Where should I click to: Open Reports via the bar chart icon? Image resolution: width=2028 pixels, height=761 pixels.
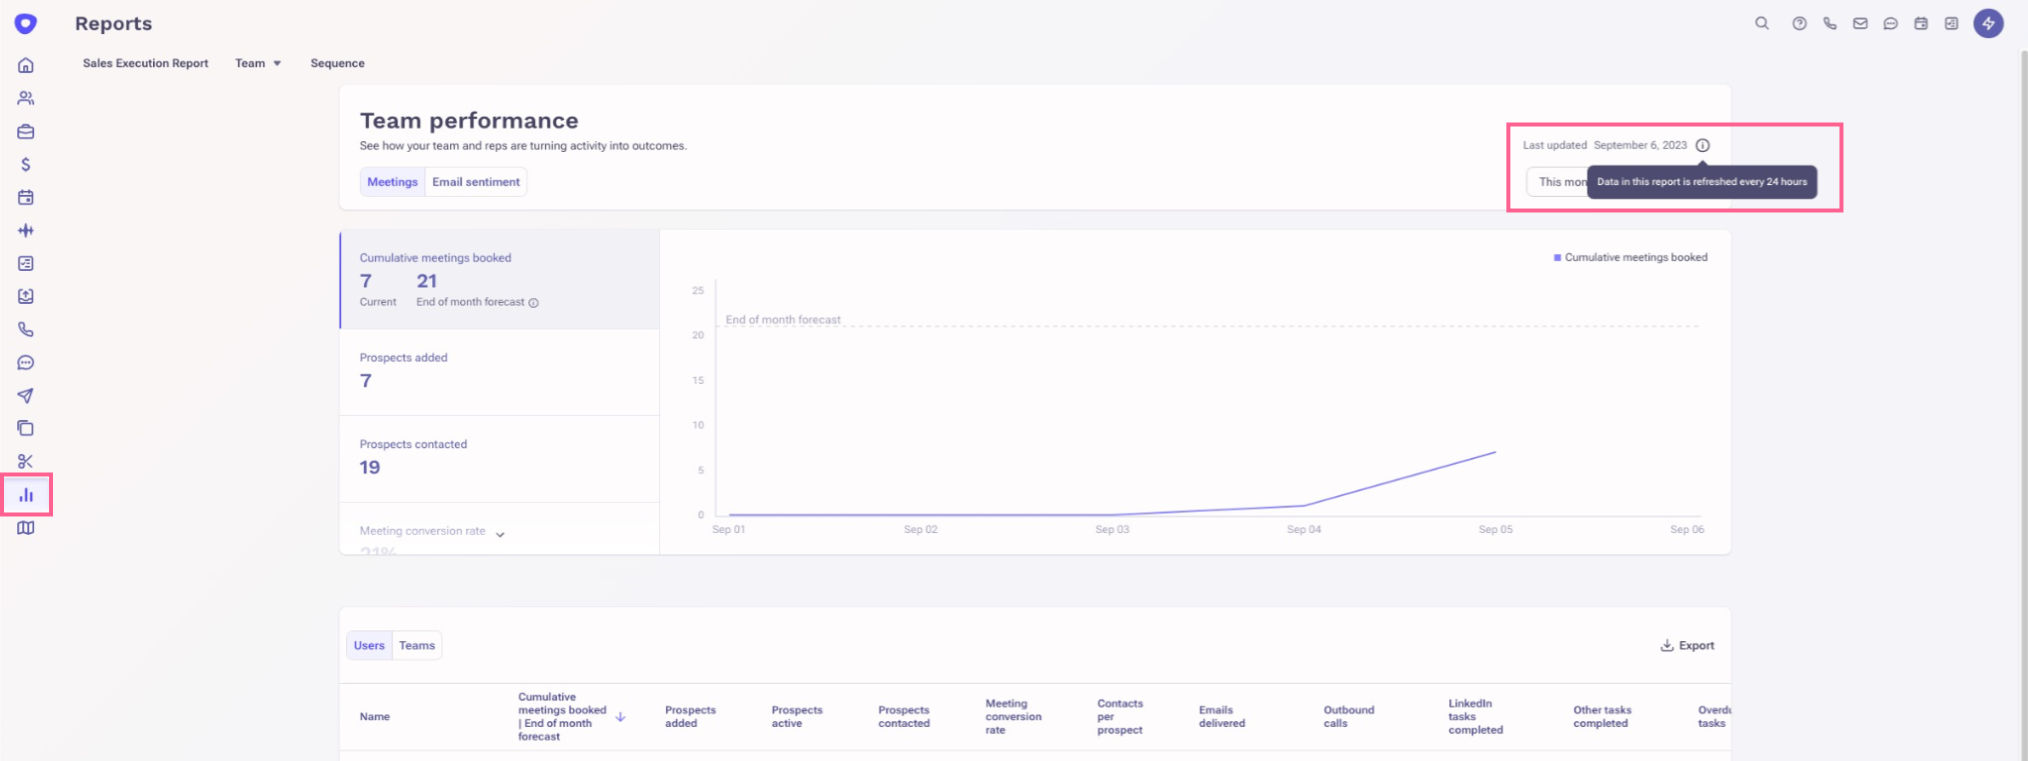tap(26, 494)
